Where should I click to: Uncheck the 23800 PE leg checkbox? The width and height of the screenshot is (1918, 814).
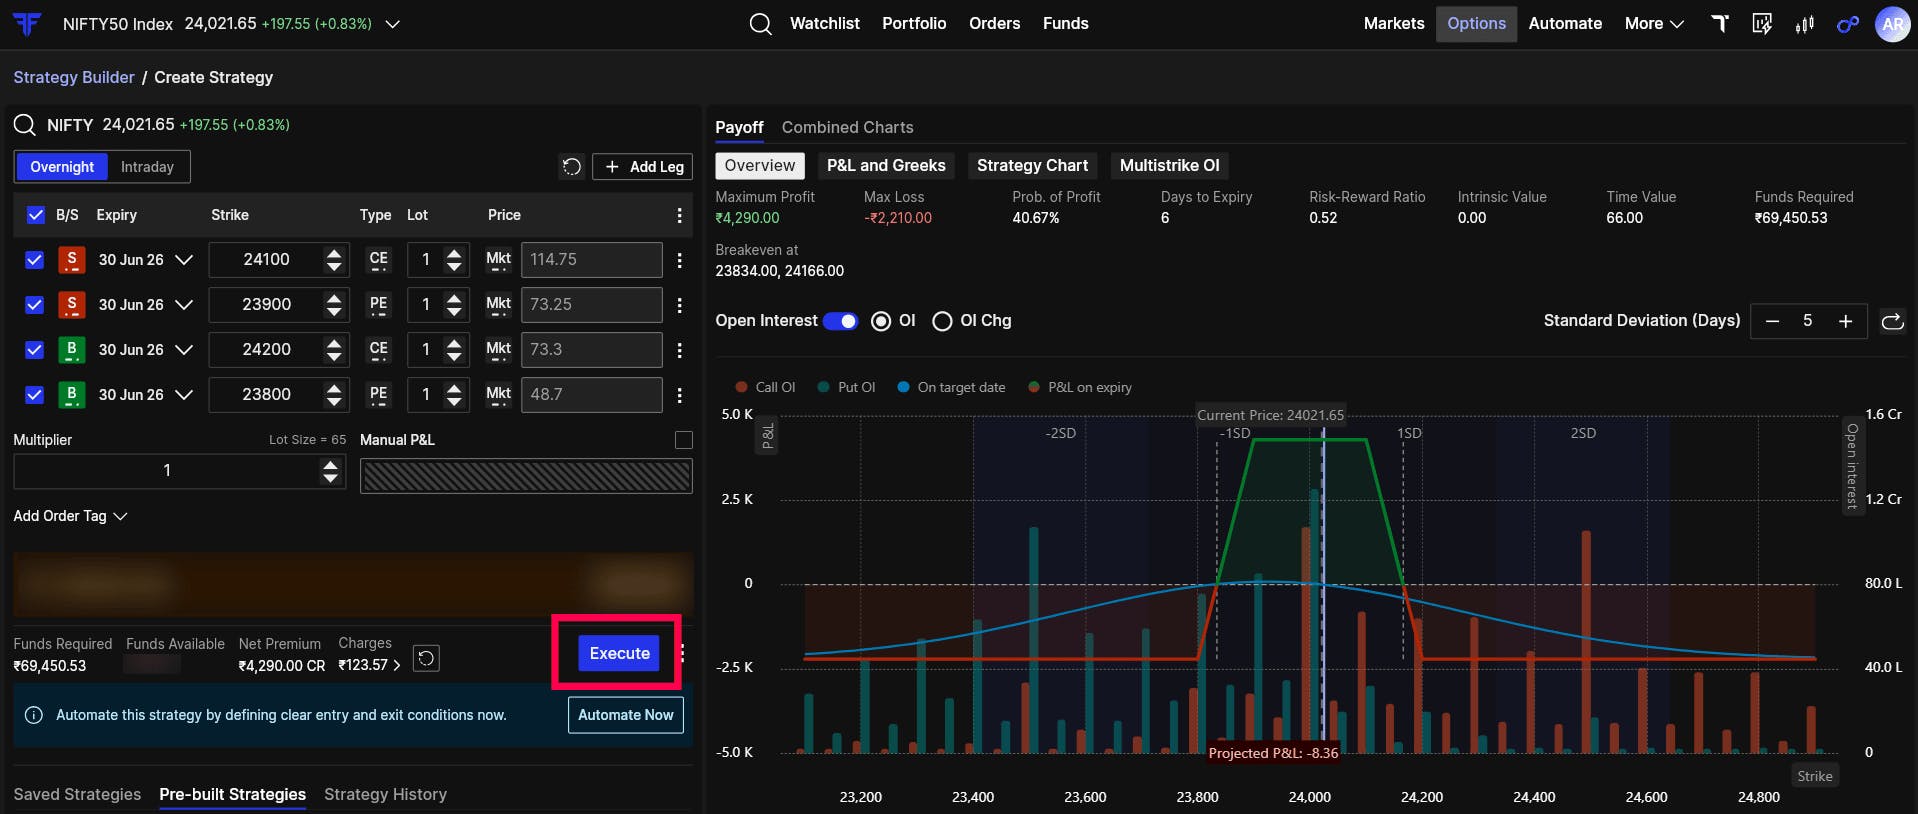click(x=35, y=395)
